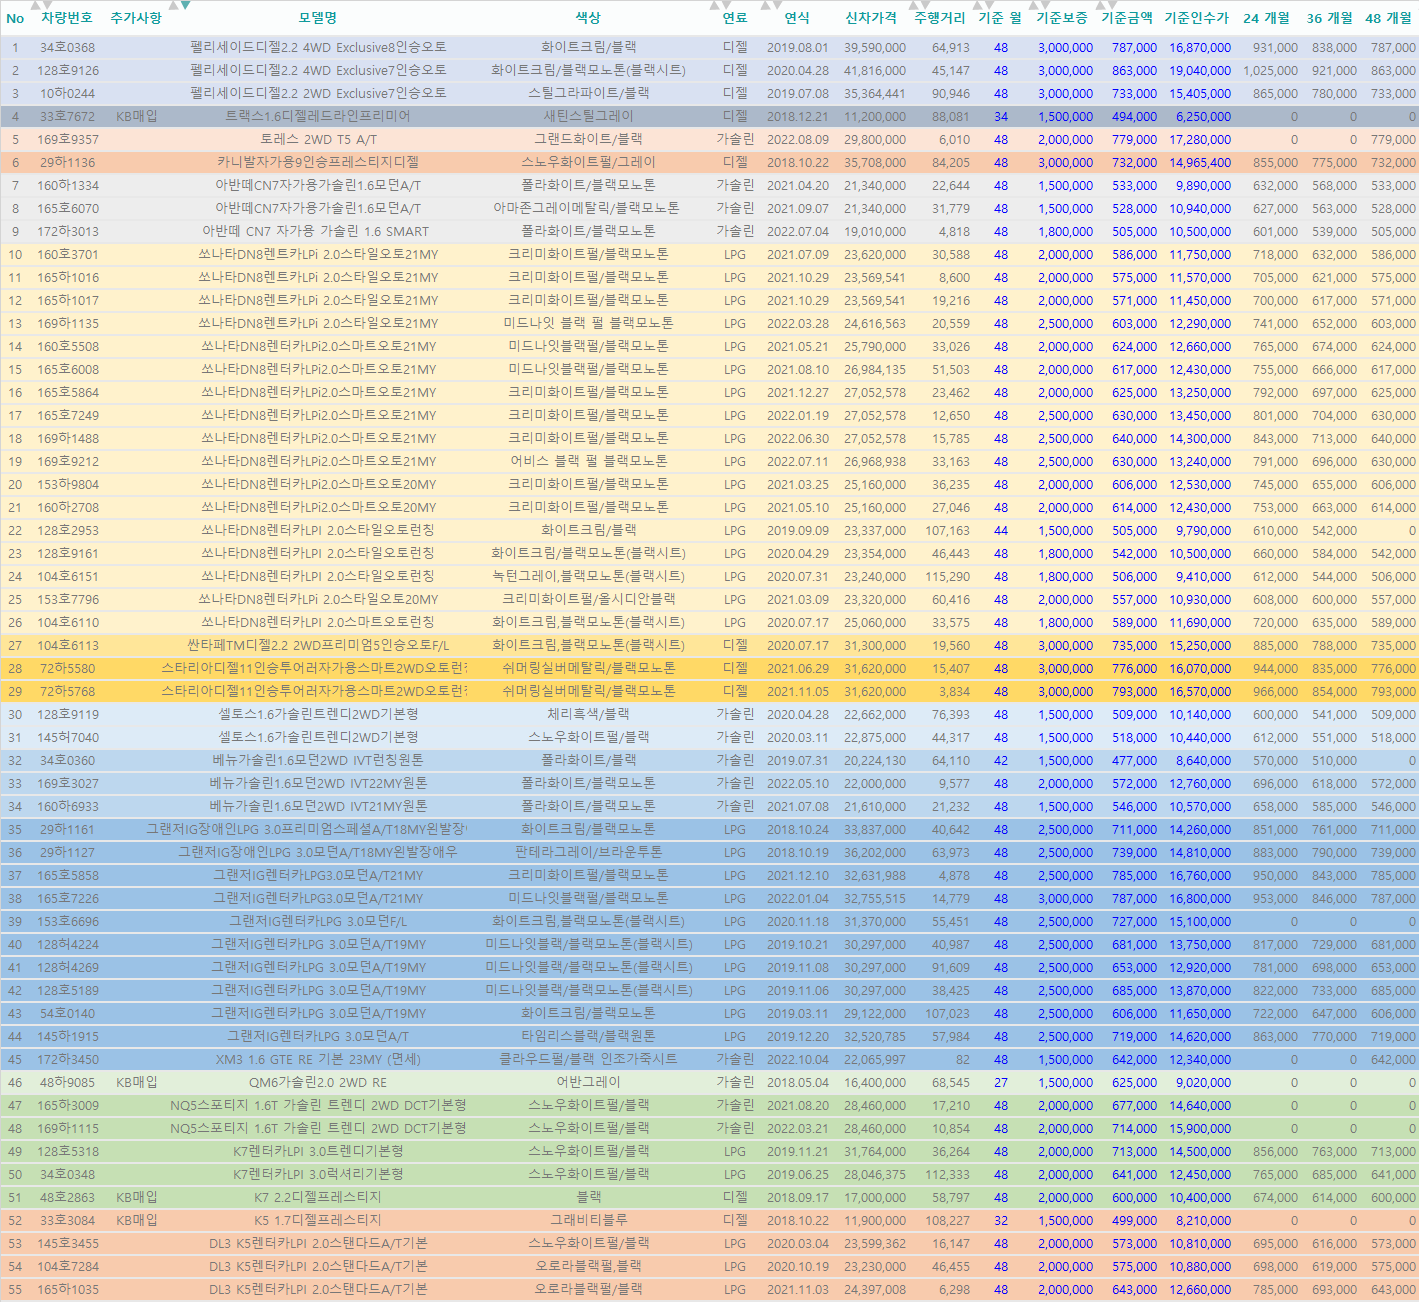This screenshot has height=1302, width=1419.
Task: Click model 토레스 2WD T5 A/T
Action: click(x=318, y=139)
